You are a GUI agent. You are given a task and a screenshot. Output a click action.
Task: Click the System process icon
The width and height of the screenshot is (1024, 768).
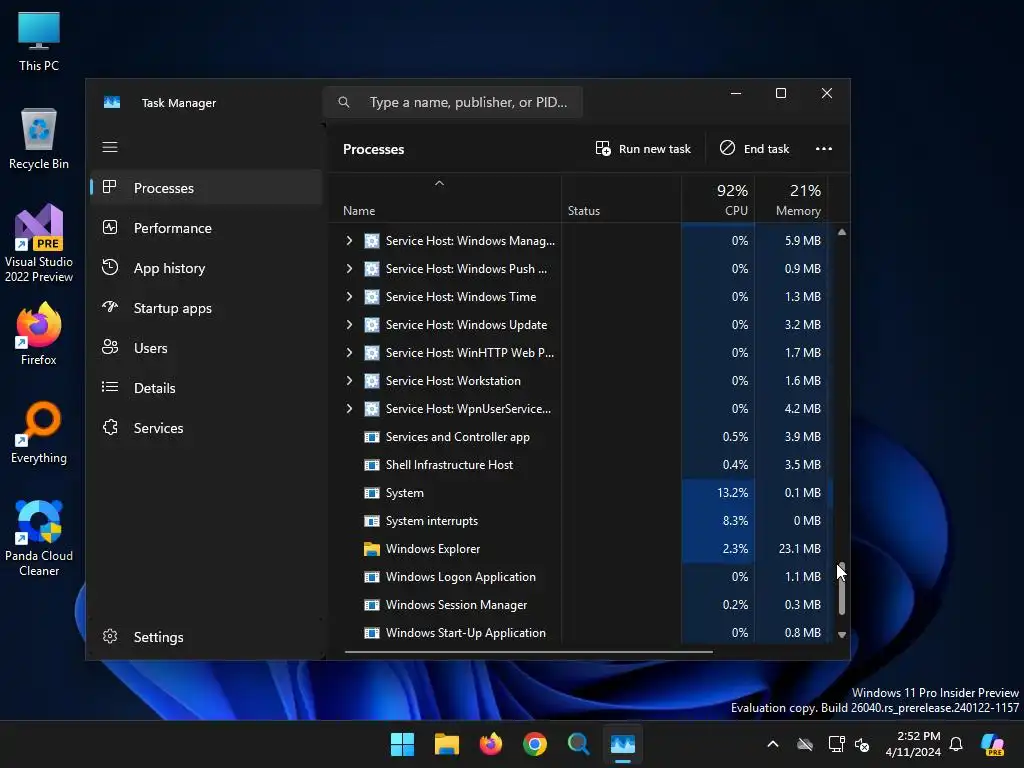pyautogui.click(x=372, y=493)
